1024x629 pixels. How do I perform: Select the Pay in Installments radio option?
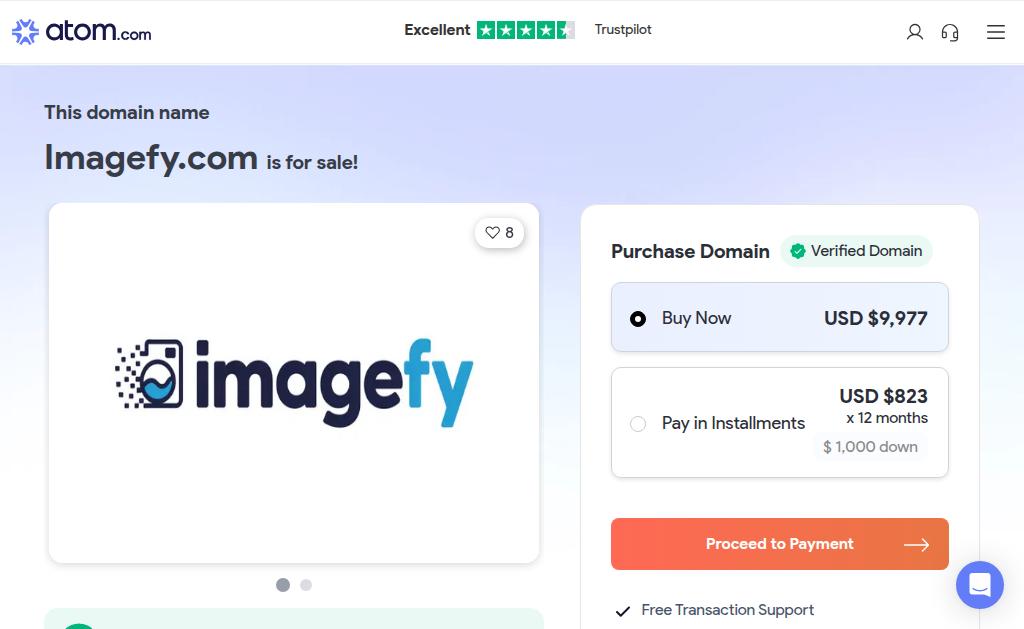click(x=638, y=424)
